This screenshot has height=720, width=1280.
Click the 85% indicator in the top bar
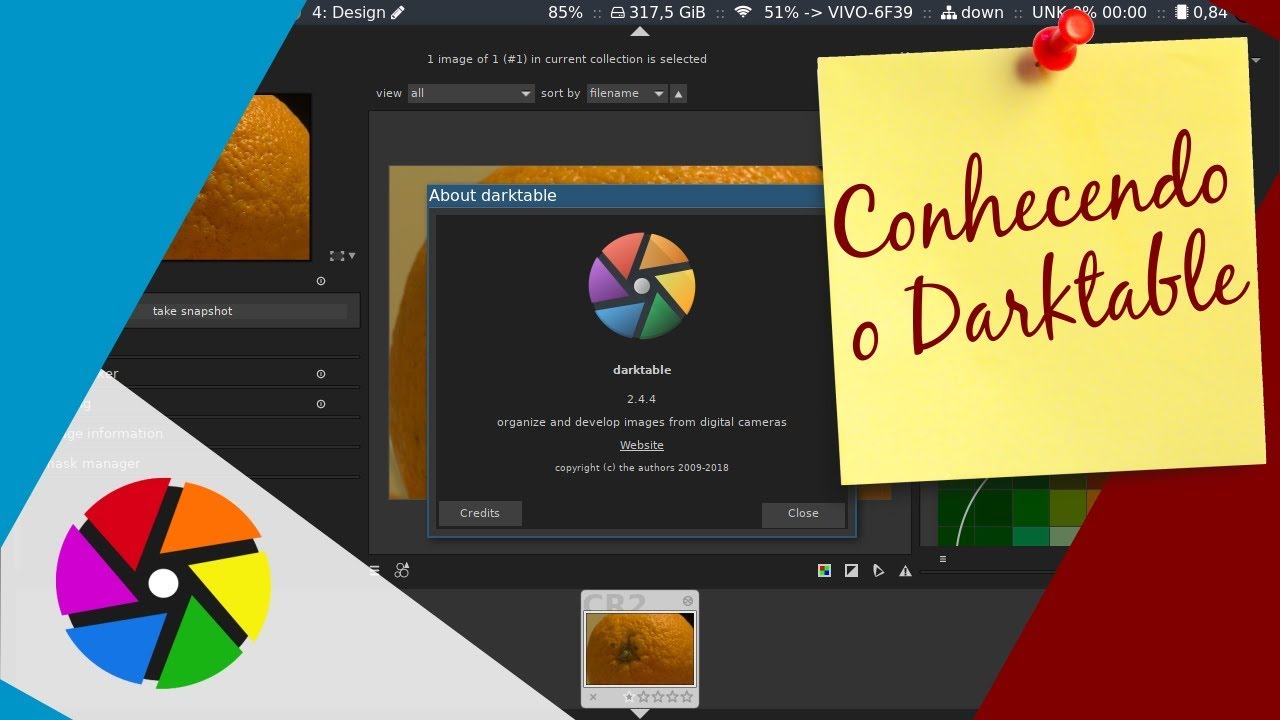(x=565, y=12)
